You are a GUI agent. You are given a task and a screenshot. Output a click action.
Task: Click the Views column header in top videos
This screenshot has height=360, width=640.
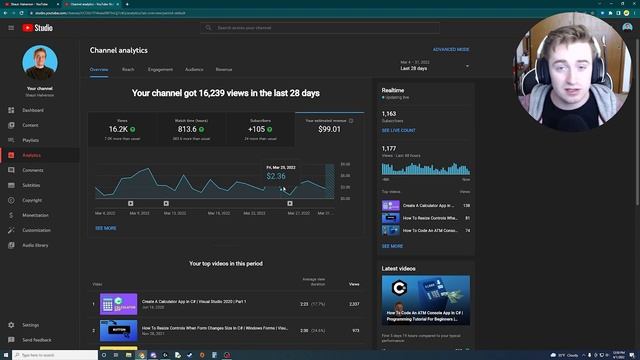coord(354,284)
